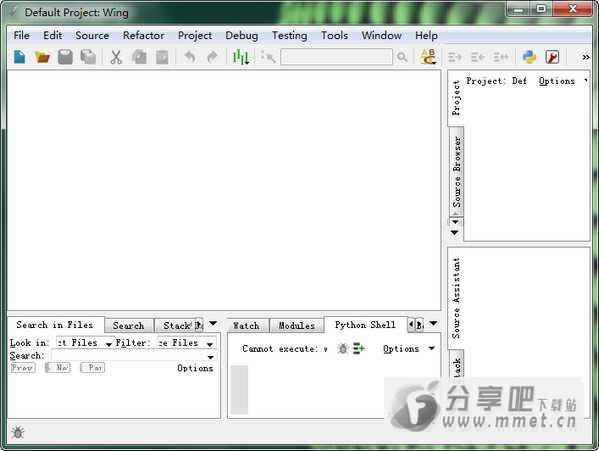Open the Window menu
Viewport: 599px width, 451px height.
382,36
